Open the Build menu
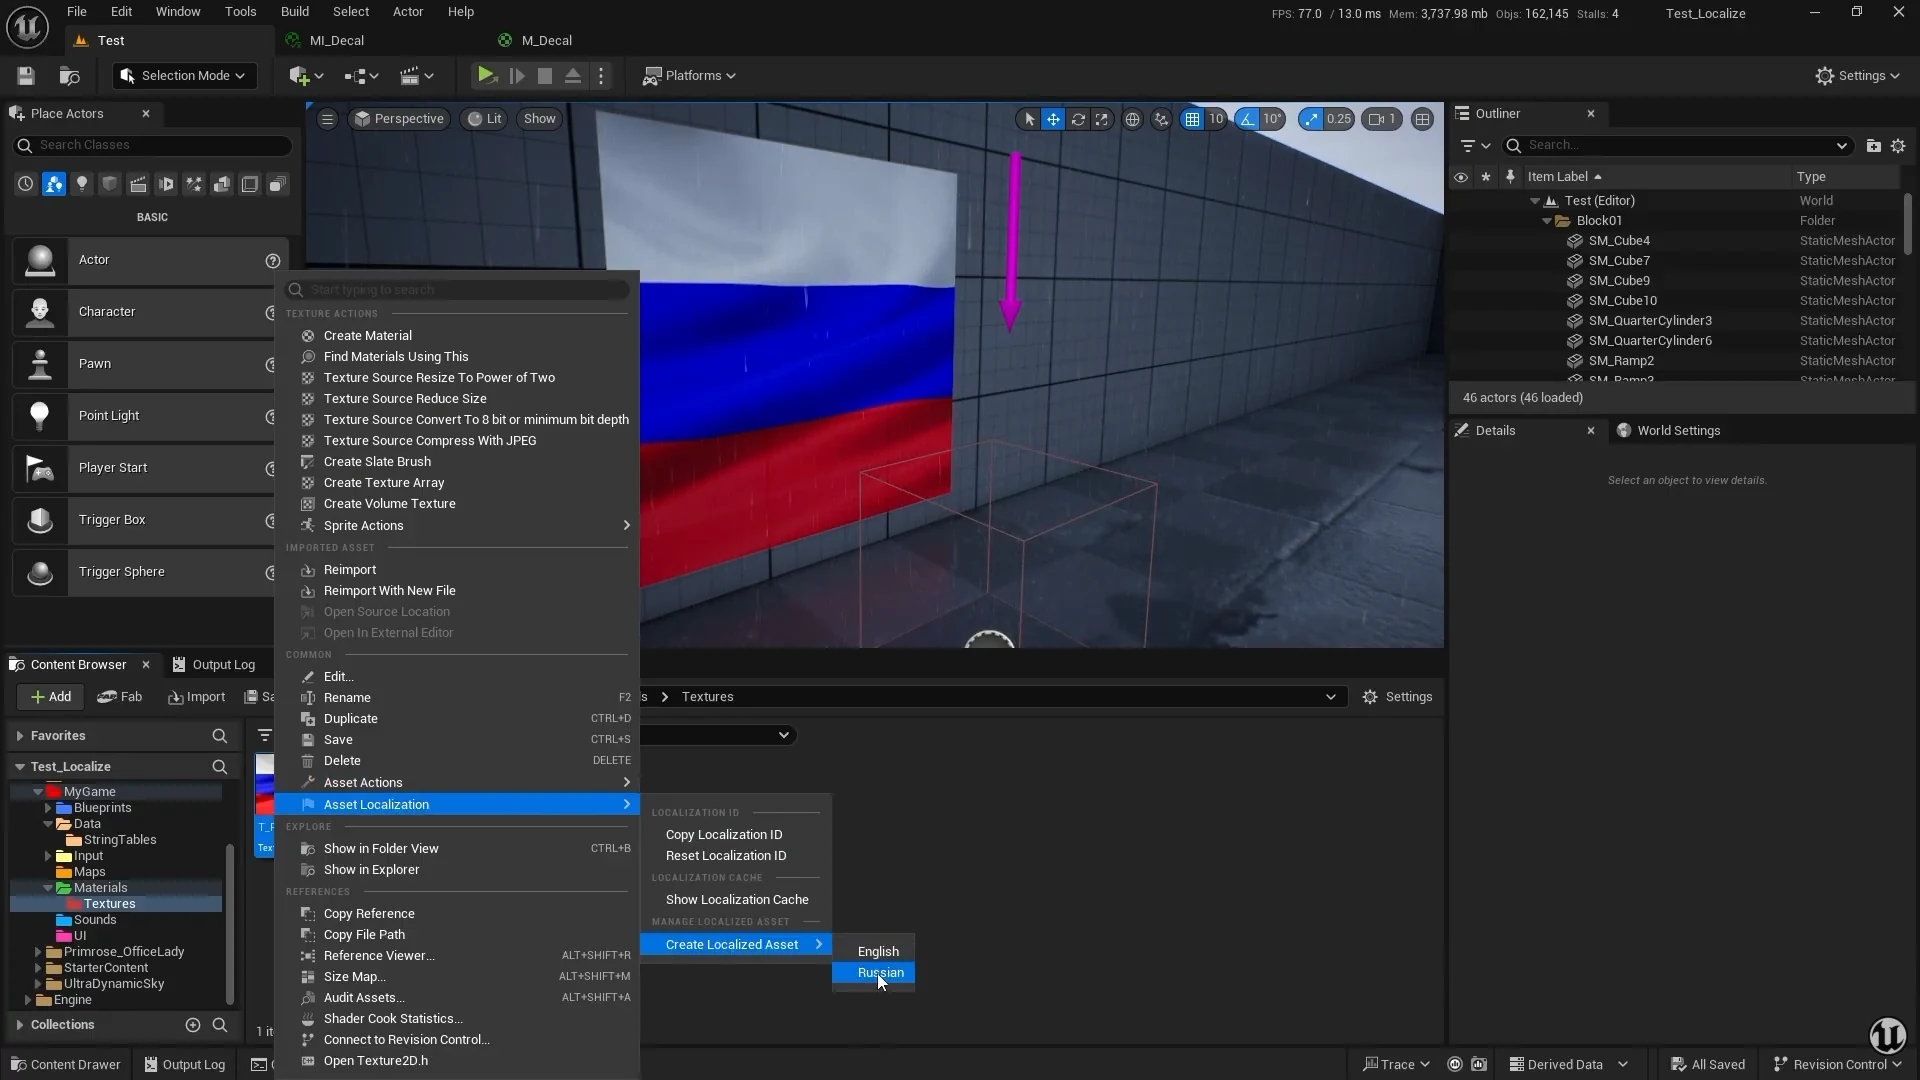This screenshot has width=1920, height=1080. 294,12
